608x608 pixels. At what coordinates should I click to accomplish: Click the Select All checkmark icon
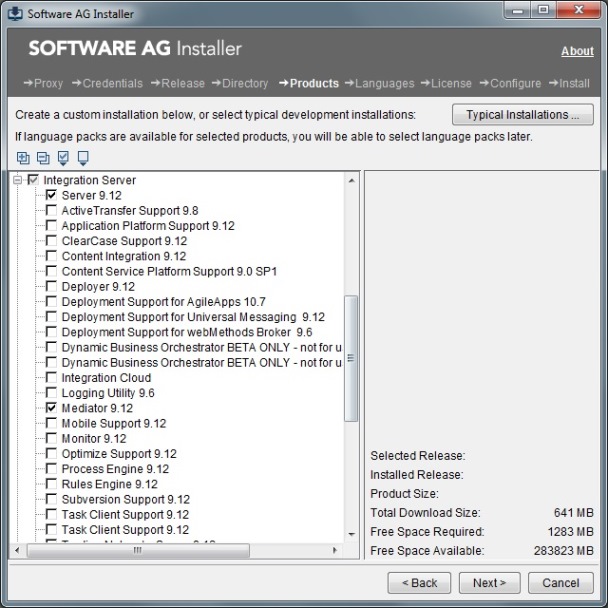tap(63, 158)
